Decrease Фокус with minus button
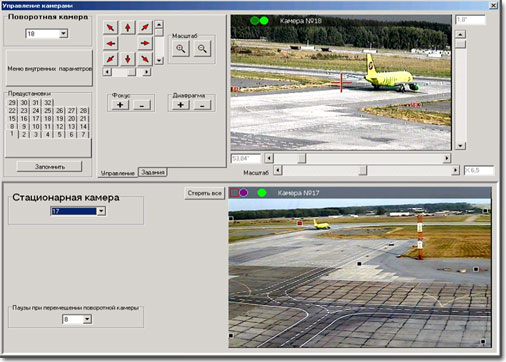This screenshot has height=362, width=506. coord(142,105)
